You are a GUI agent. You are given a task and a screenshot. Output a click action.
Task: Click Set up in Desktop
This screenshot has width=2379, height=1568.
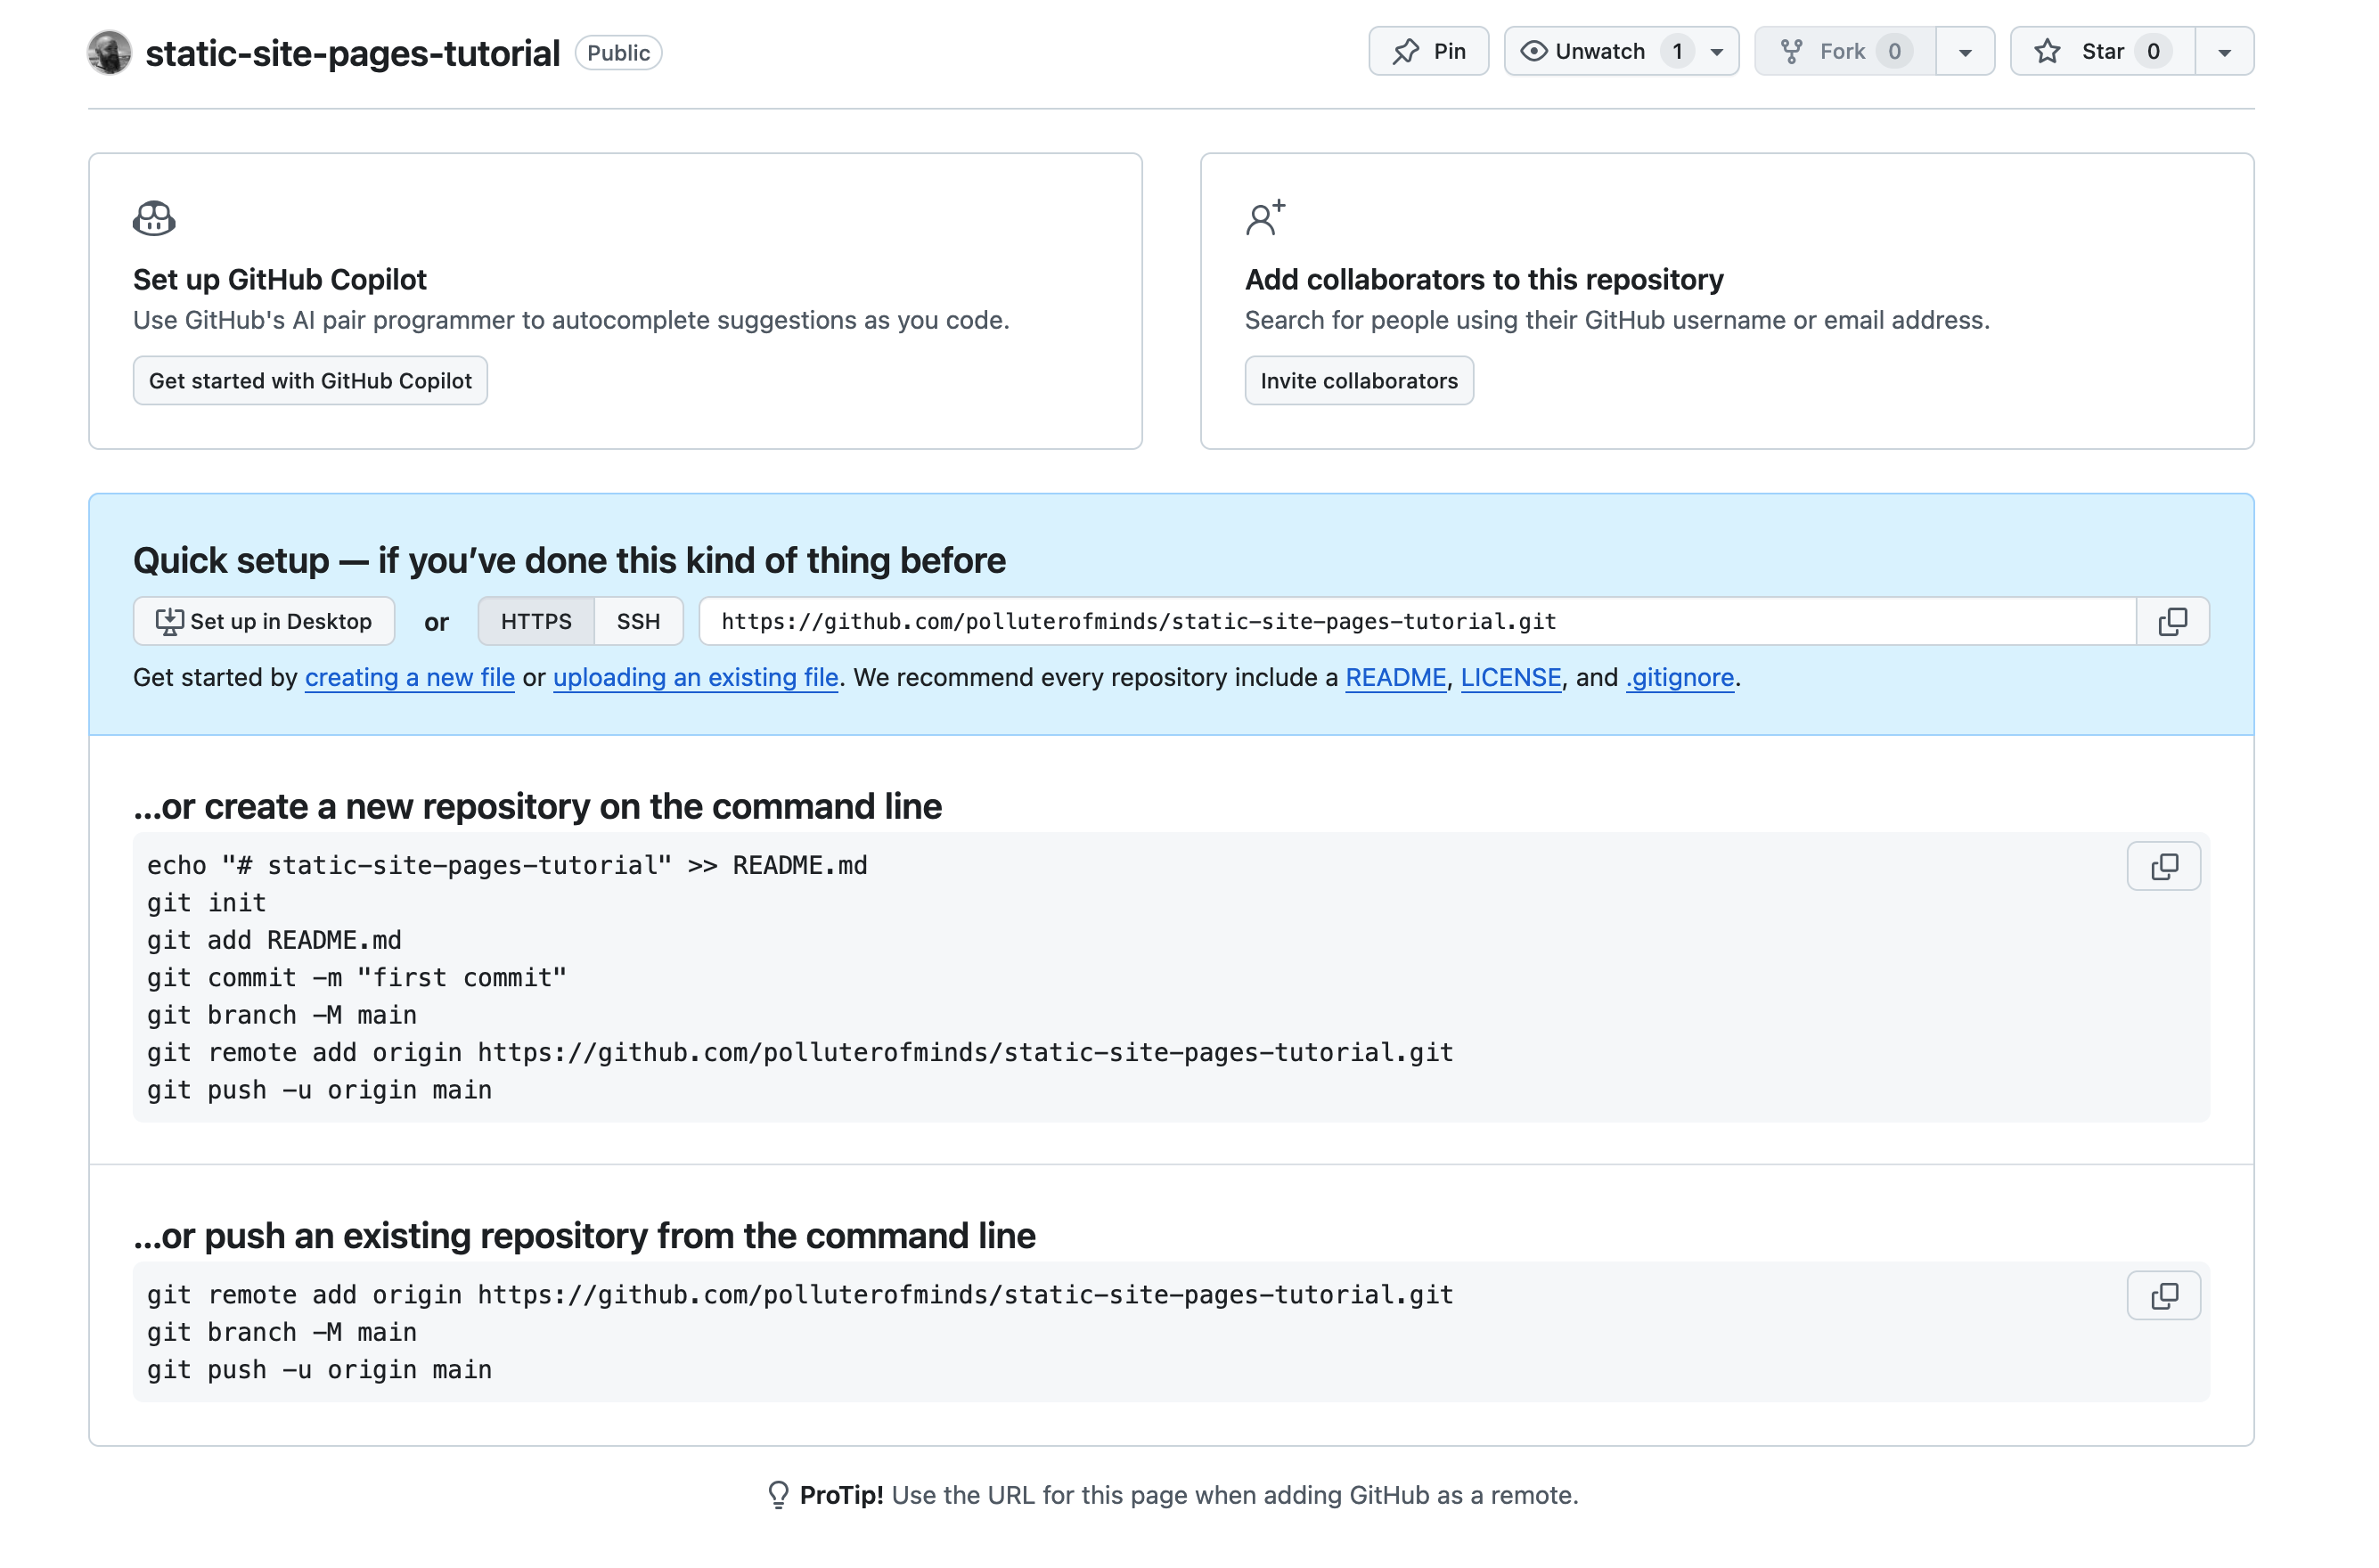tap(264, 621)
